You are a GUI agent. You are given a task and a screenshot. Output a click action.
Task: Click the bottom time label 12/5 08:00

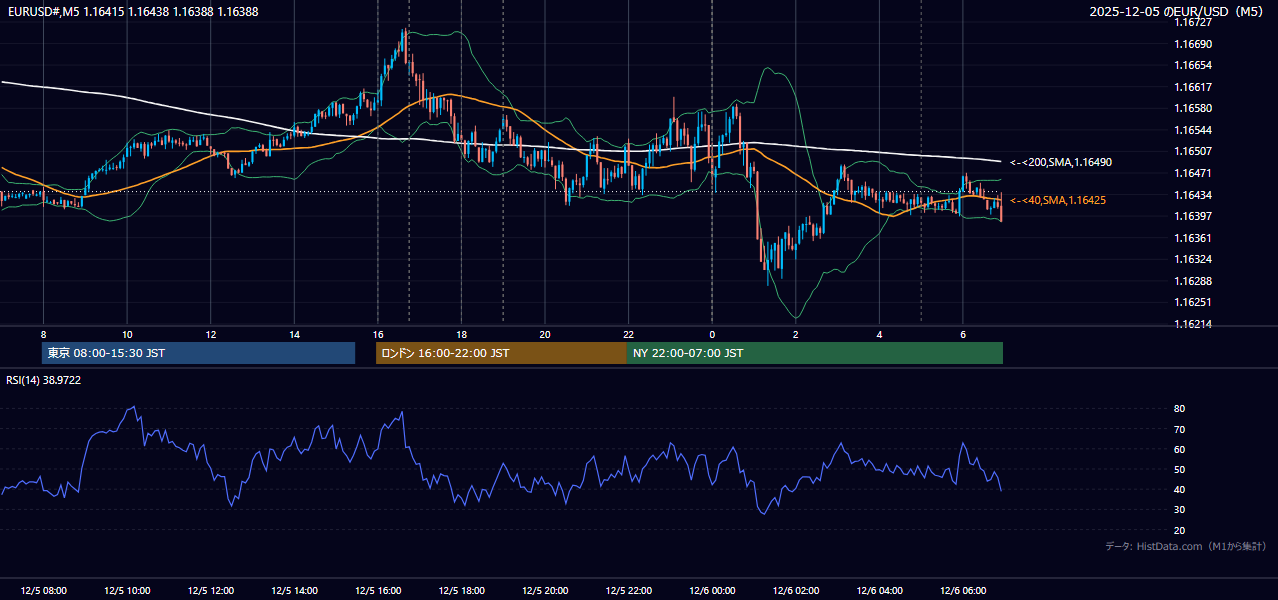coord(43,591)
